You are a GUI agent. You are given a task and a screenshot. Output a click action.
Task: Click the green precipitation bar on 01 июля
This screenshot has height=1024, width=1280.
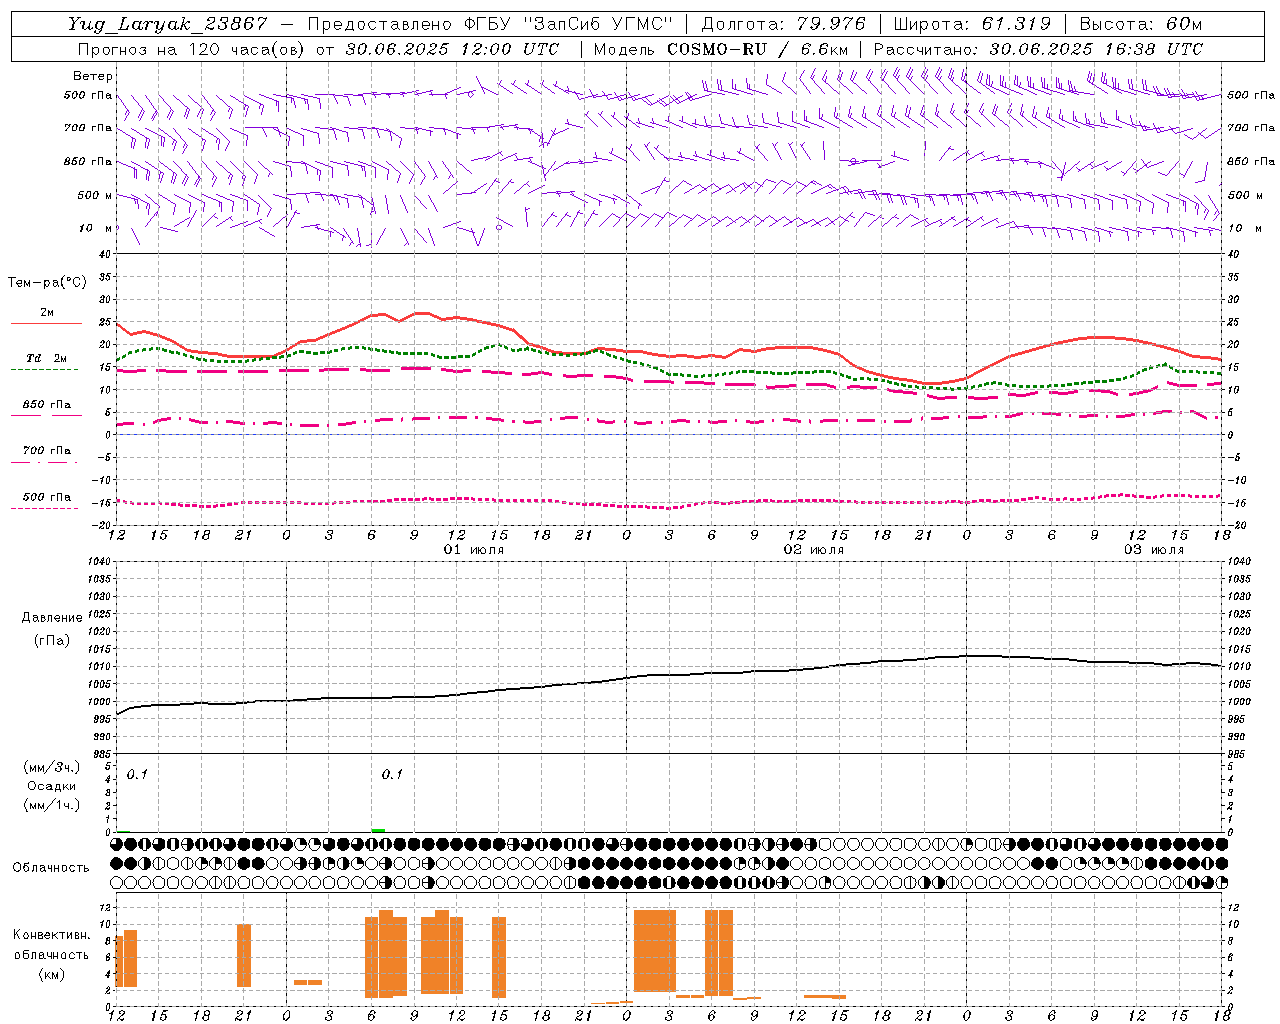point(378,830)
